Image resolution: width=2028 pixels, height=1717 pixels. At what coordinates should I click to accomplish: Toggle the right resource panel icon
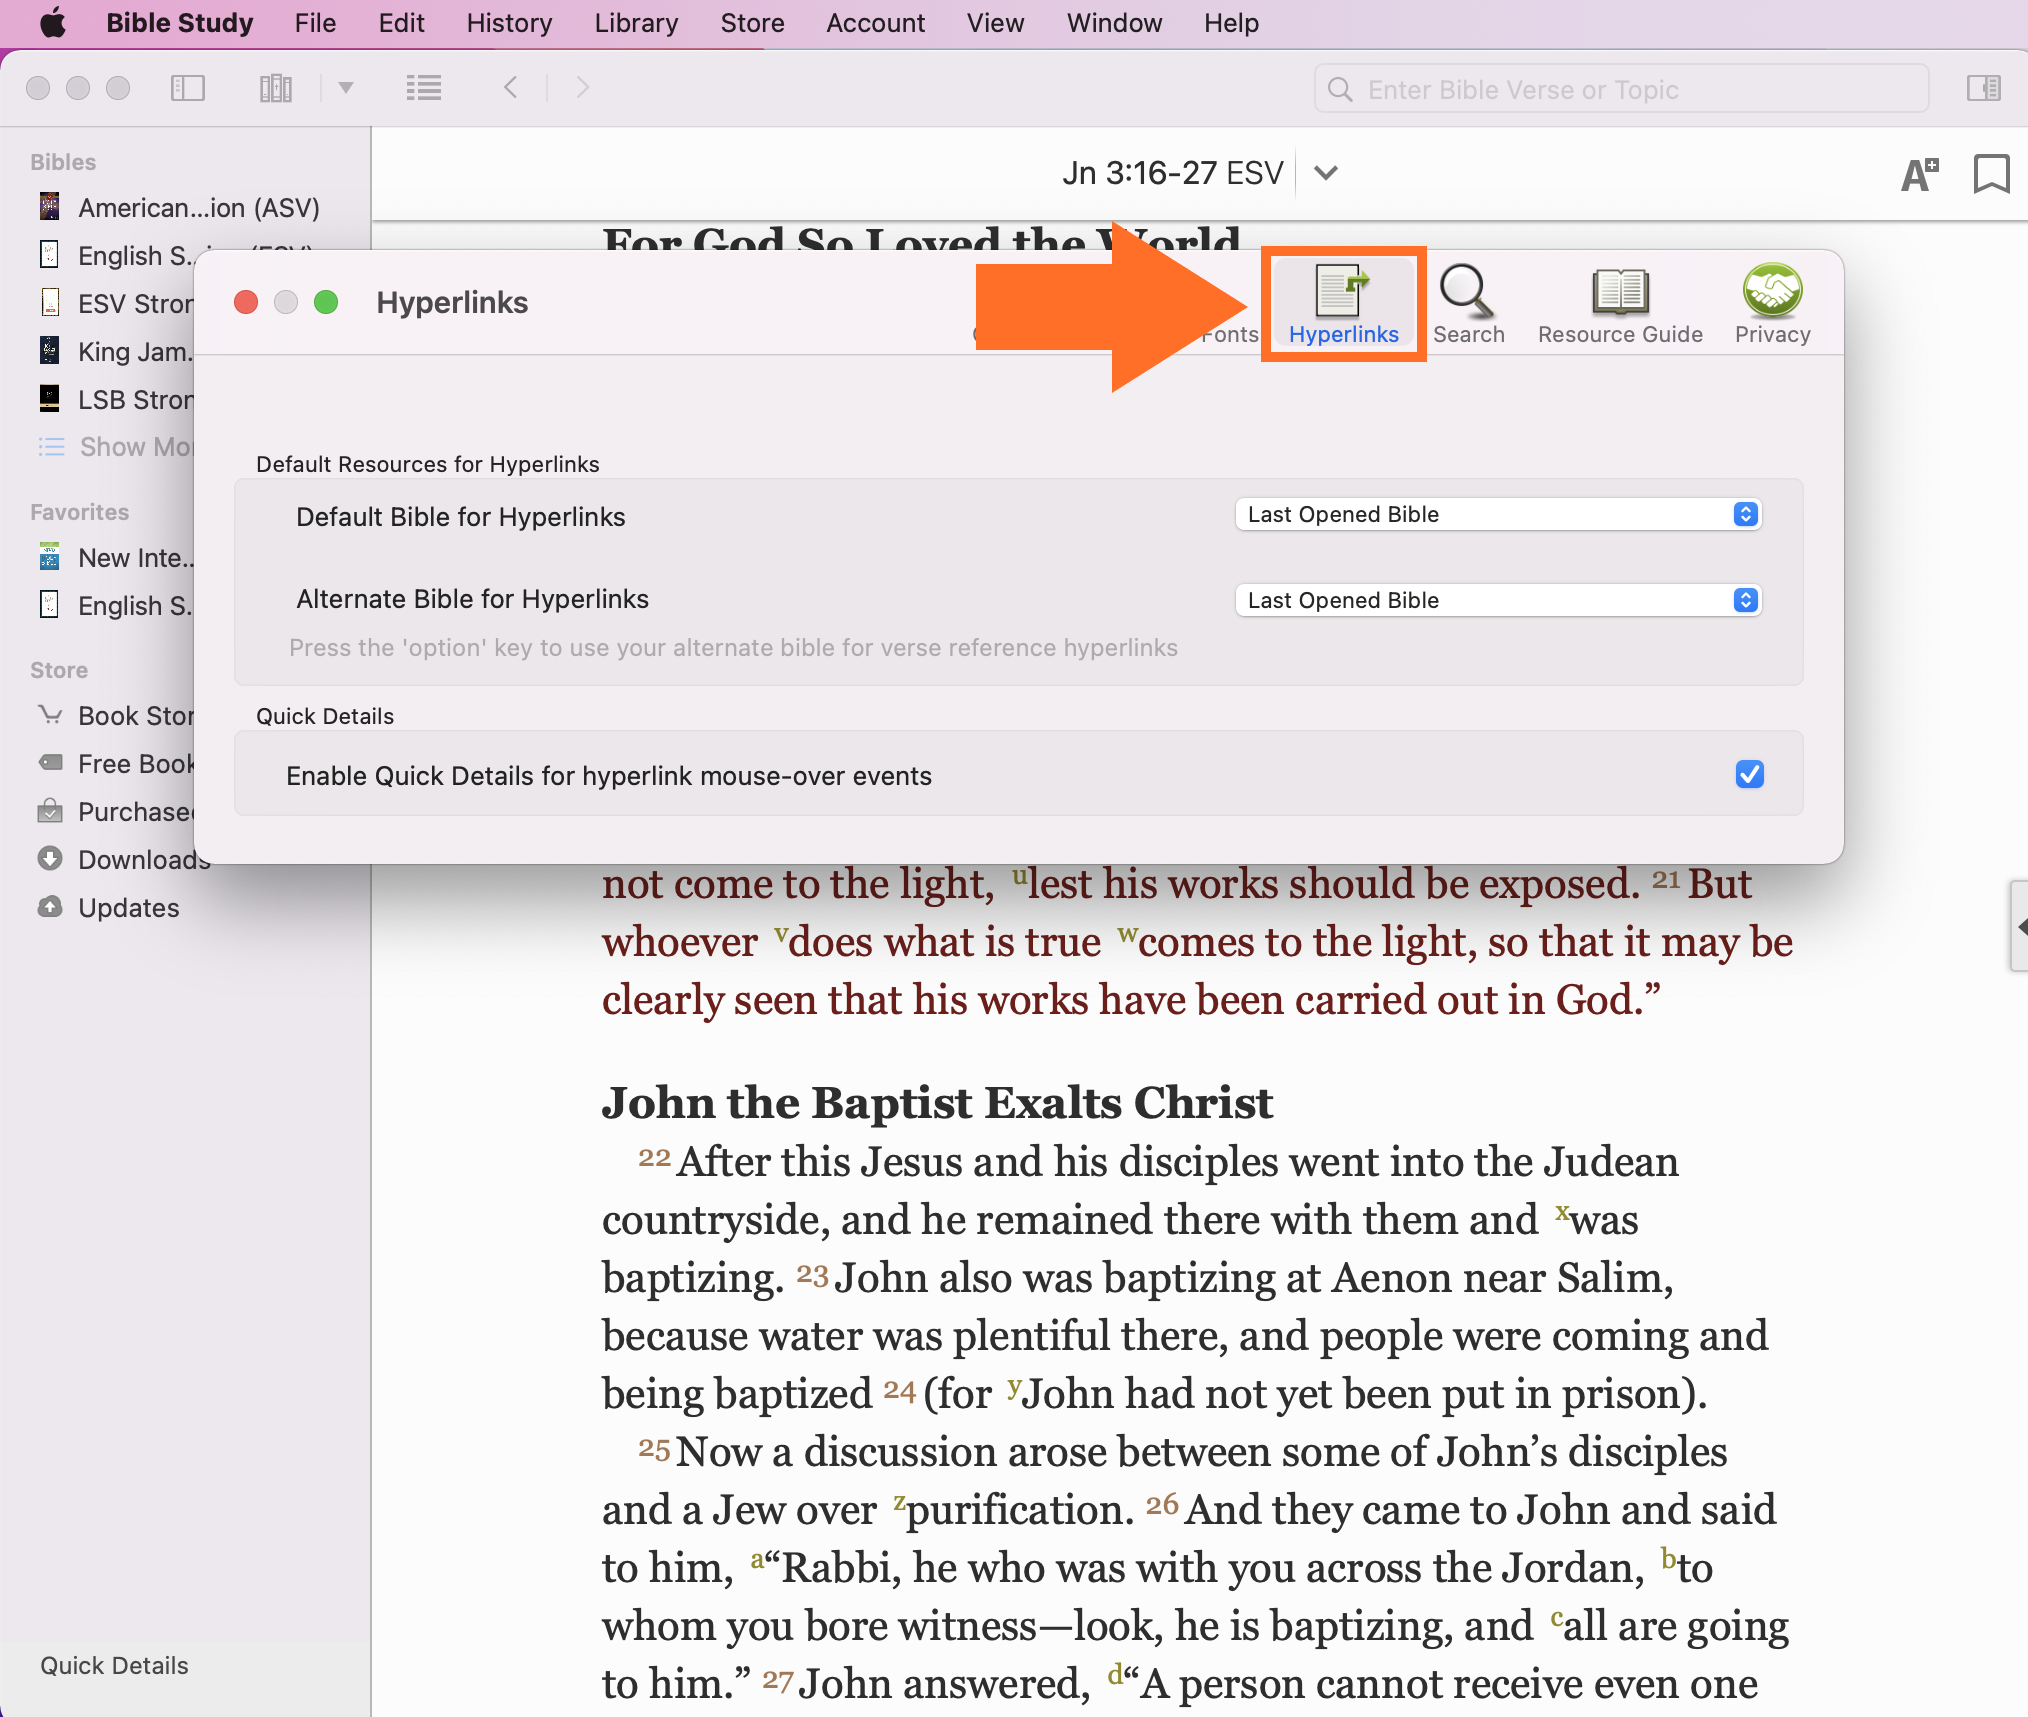point(1983,88)
